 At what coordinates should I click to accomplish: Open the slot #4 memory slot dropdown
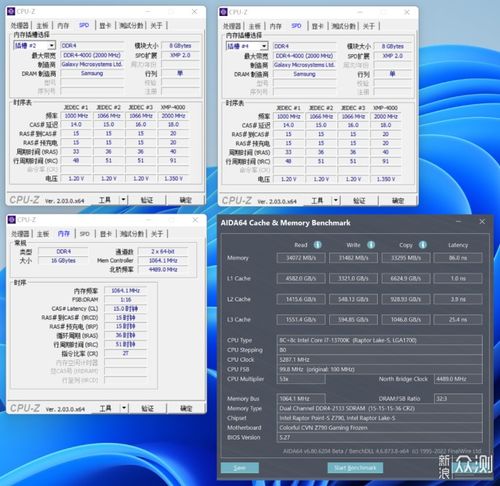click(x=264, y=46)
